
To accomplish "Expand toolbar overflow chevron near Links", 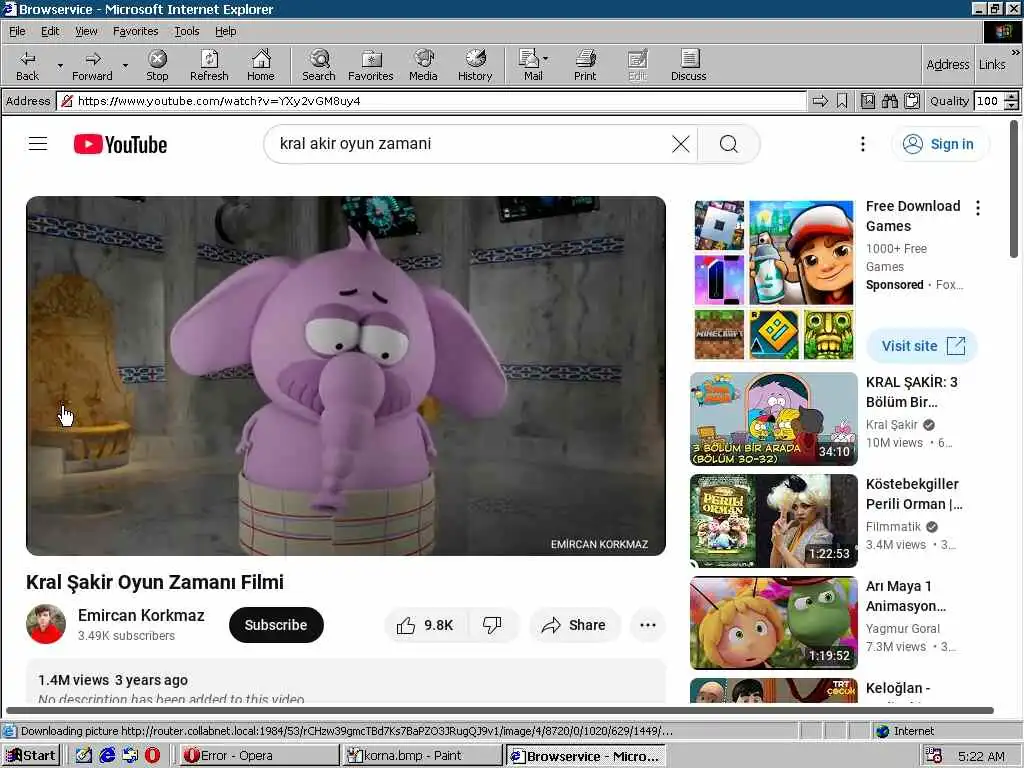I will click(1016, 52).
